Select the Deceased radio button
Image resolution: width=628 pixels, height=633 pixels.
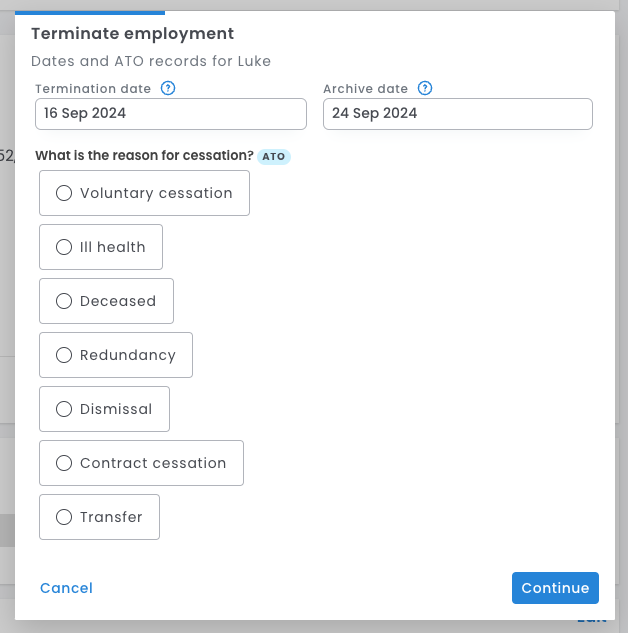pos(64,301)
